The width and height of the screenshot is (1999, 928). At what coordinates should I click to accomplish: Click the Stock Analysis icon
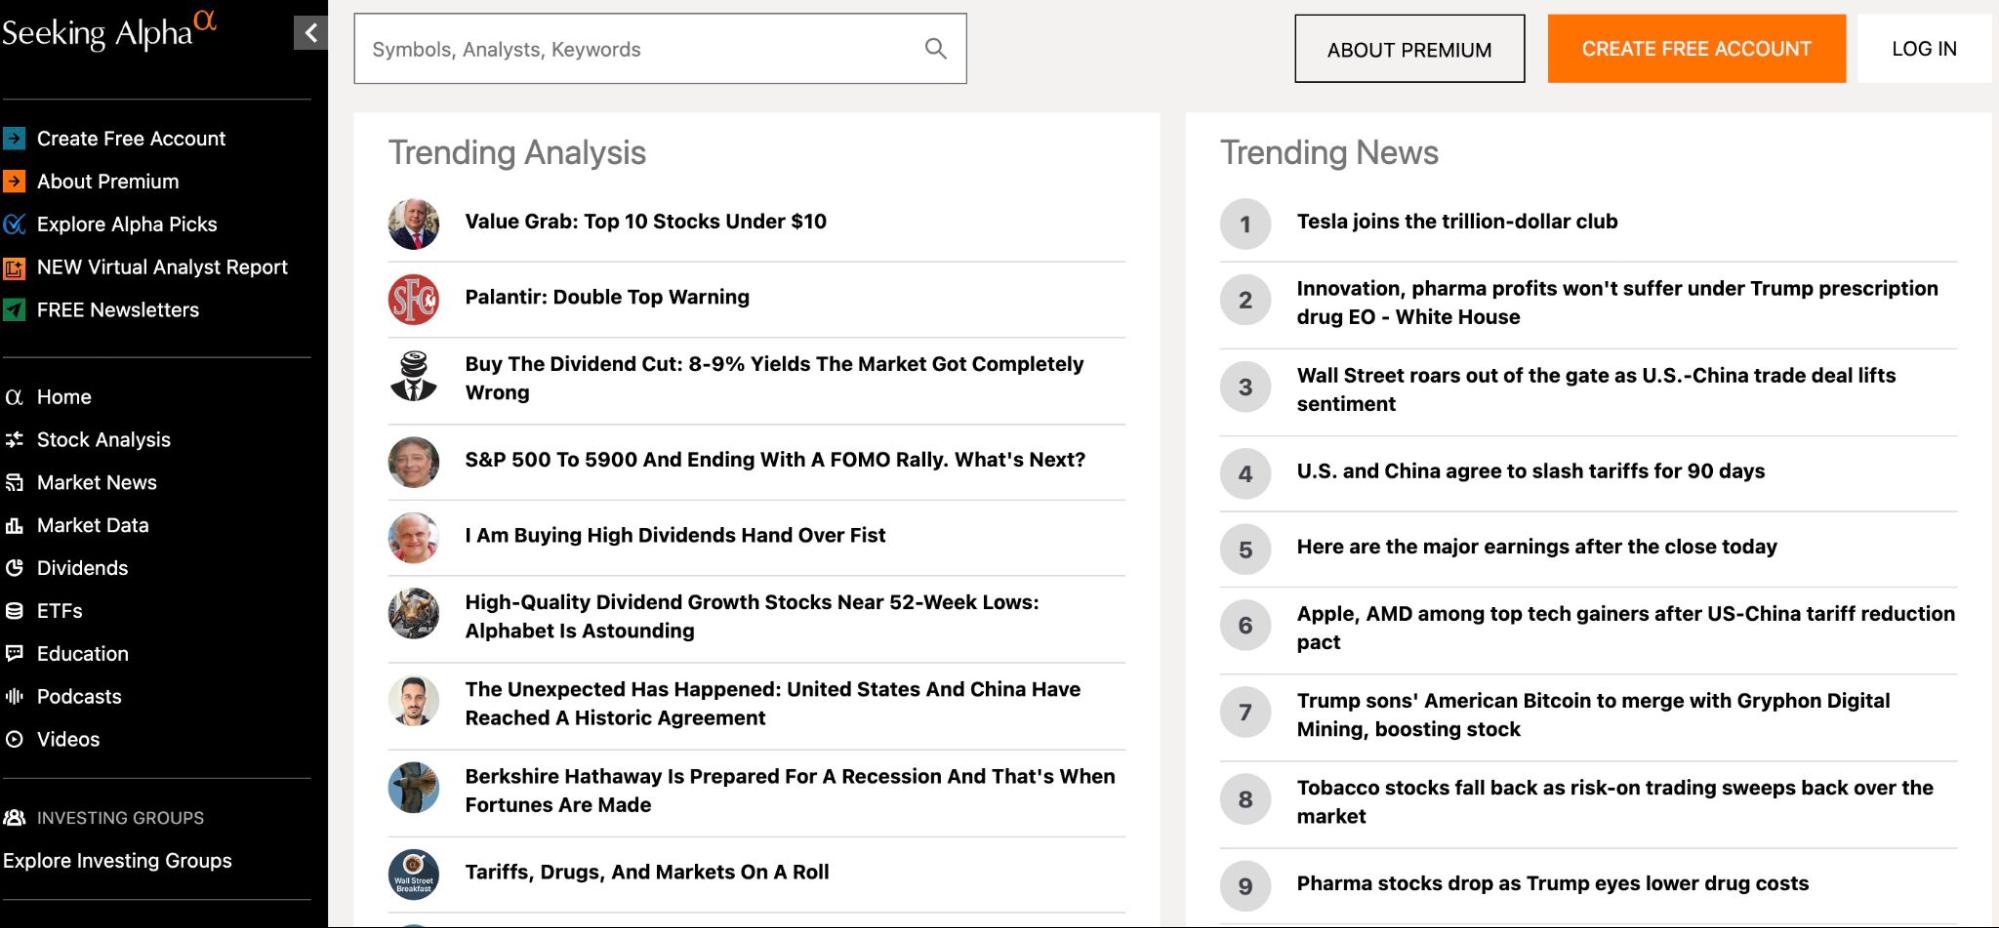coord(14,439)
